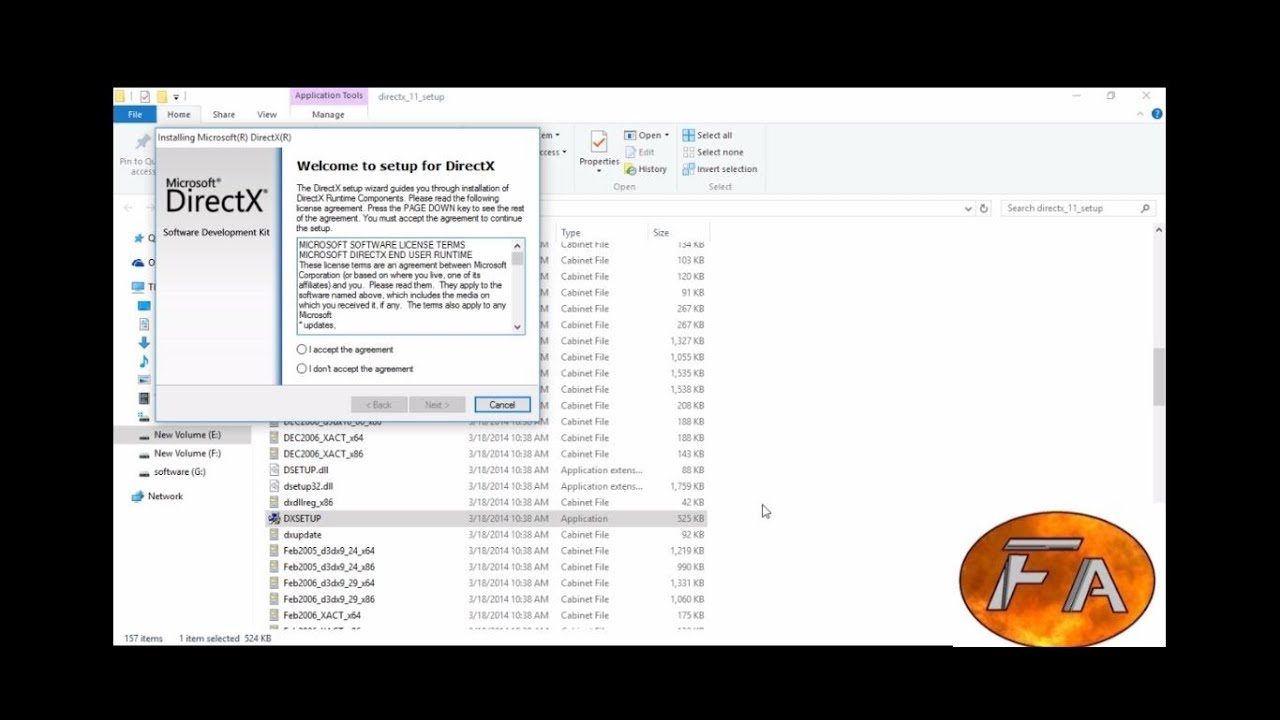
Task: Sort files by the Size column
Action: click(x=661, y=233)
